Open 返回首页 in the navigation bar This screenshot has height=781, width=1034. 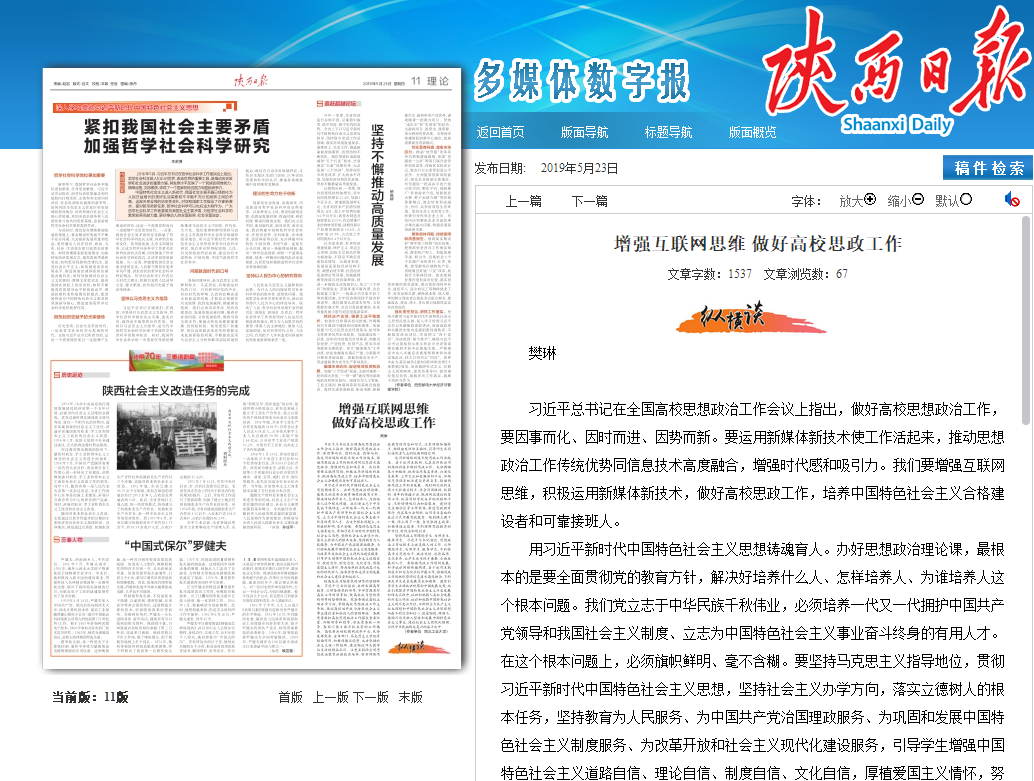(x=500, y=132)
